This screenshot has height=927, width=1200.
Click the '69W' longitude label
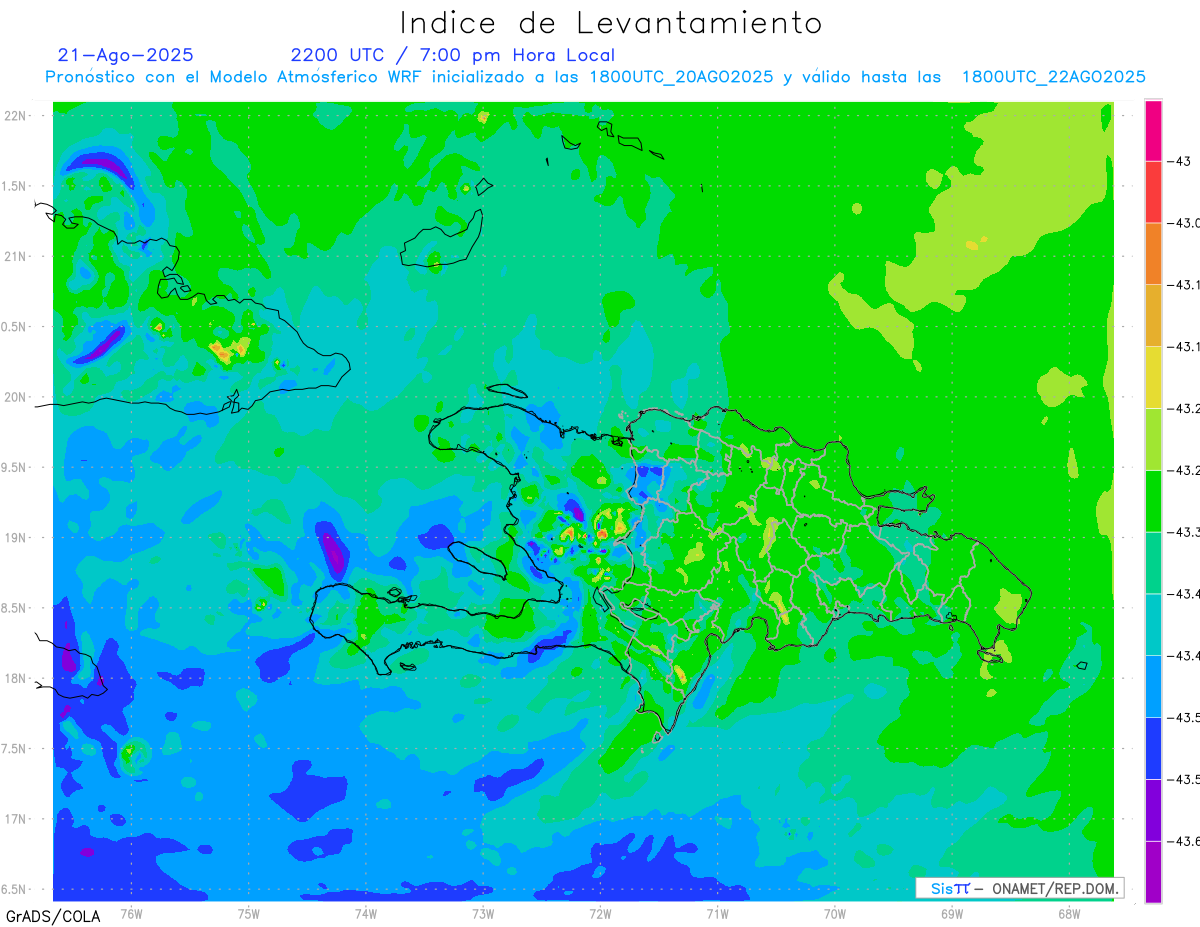[952, 914]
